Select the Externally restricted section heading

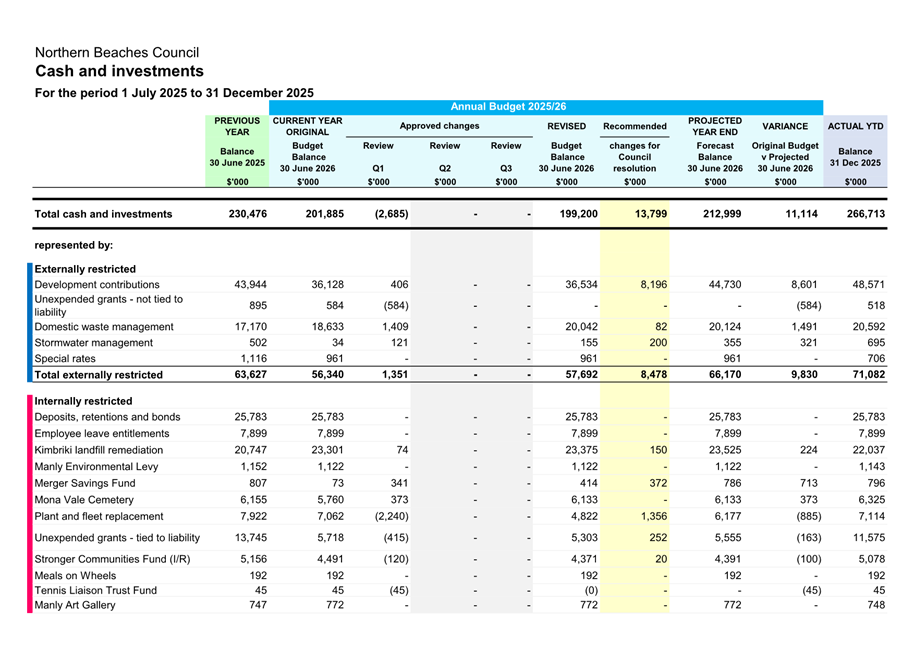[85, 269]
